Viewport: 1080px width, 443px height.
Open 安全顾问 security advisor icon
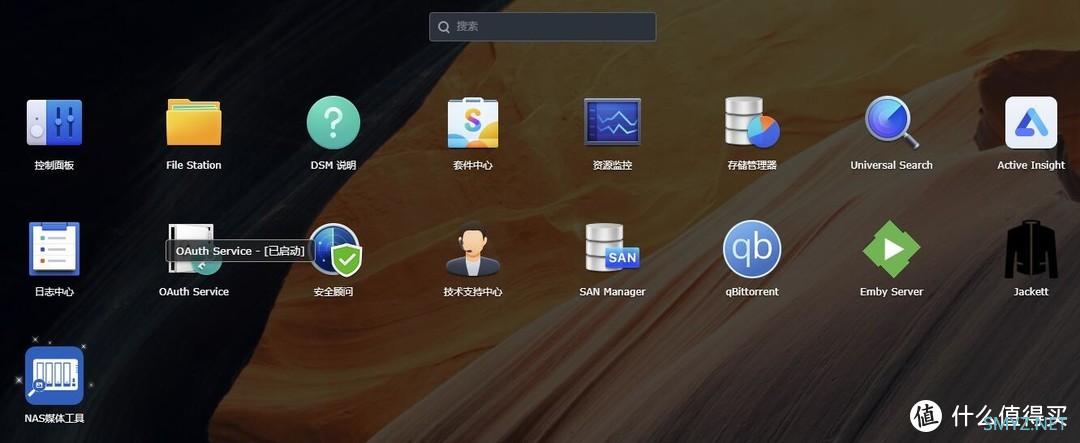point(335,249)
